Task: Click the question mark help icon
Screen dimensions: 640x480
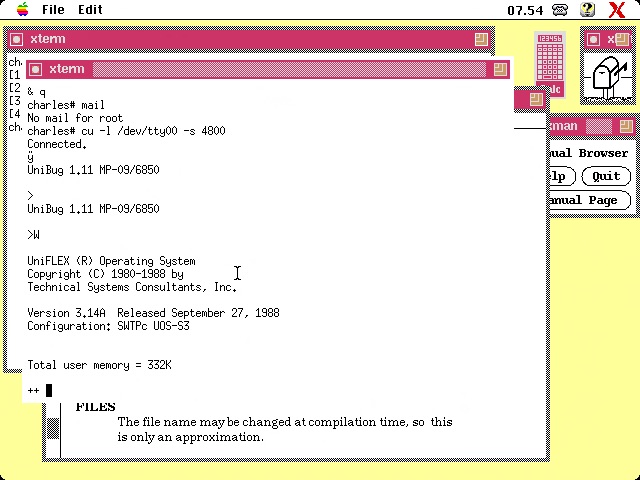Action: pos(588,10)
